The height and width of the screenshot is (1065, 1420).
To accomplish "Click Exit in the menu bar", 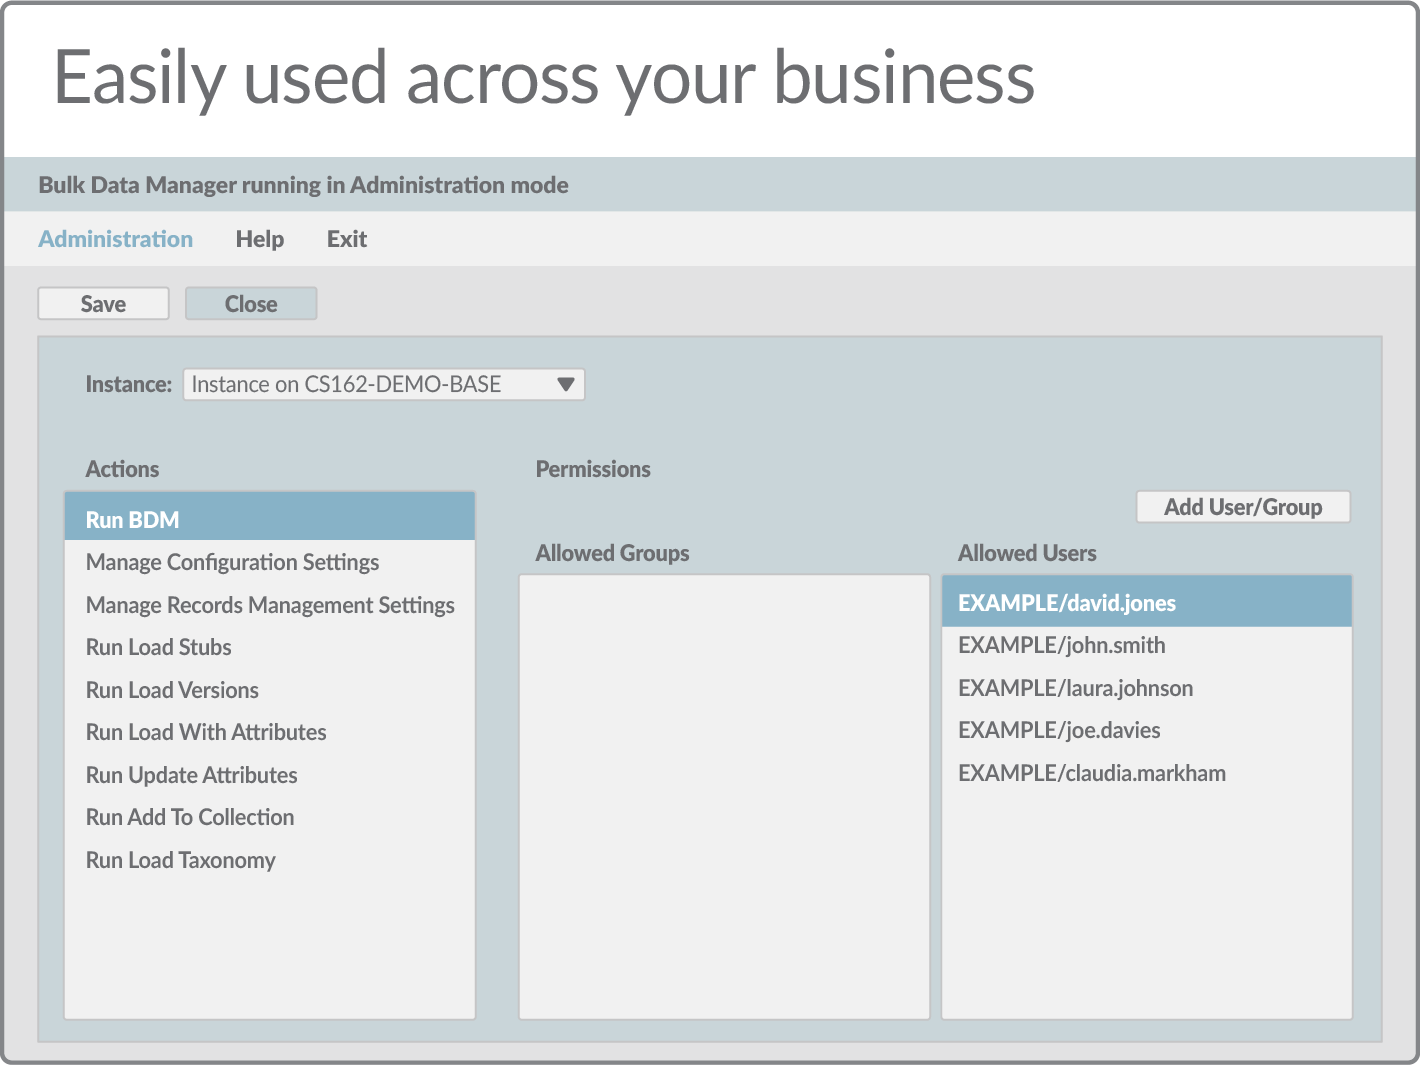I will [x=346, y=239].
